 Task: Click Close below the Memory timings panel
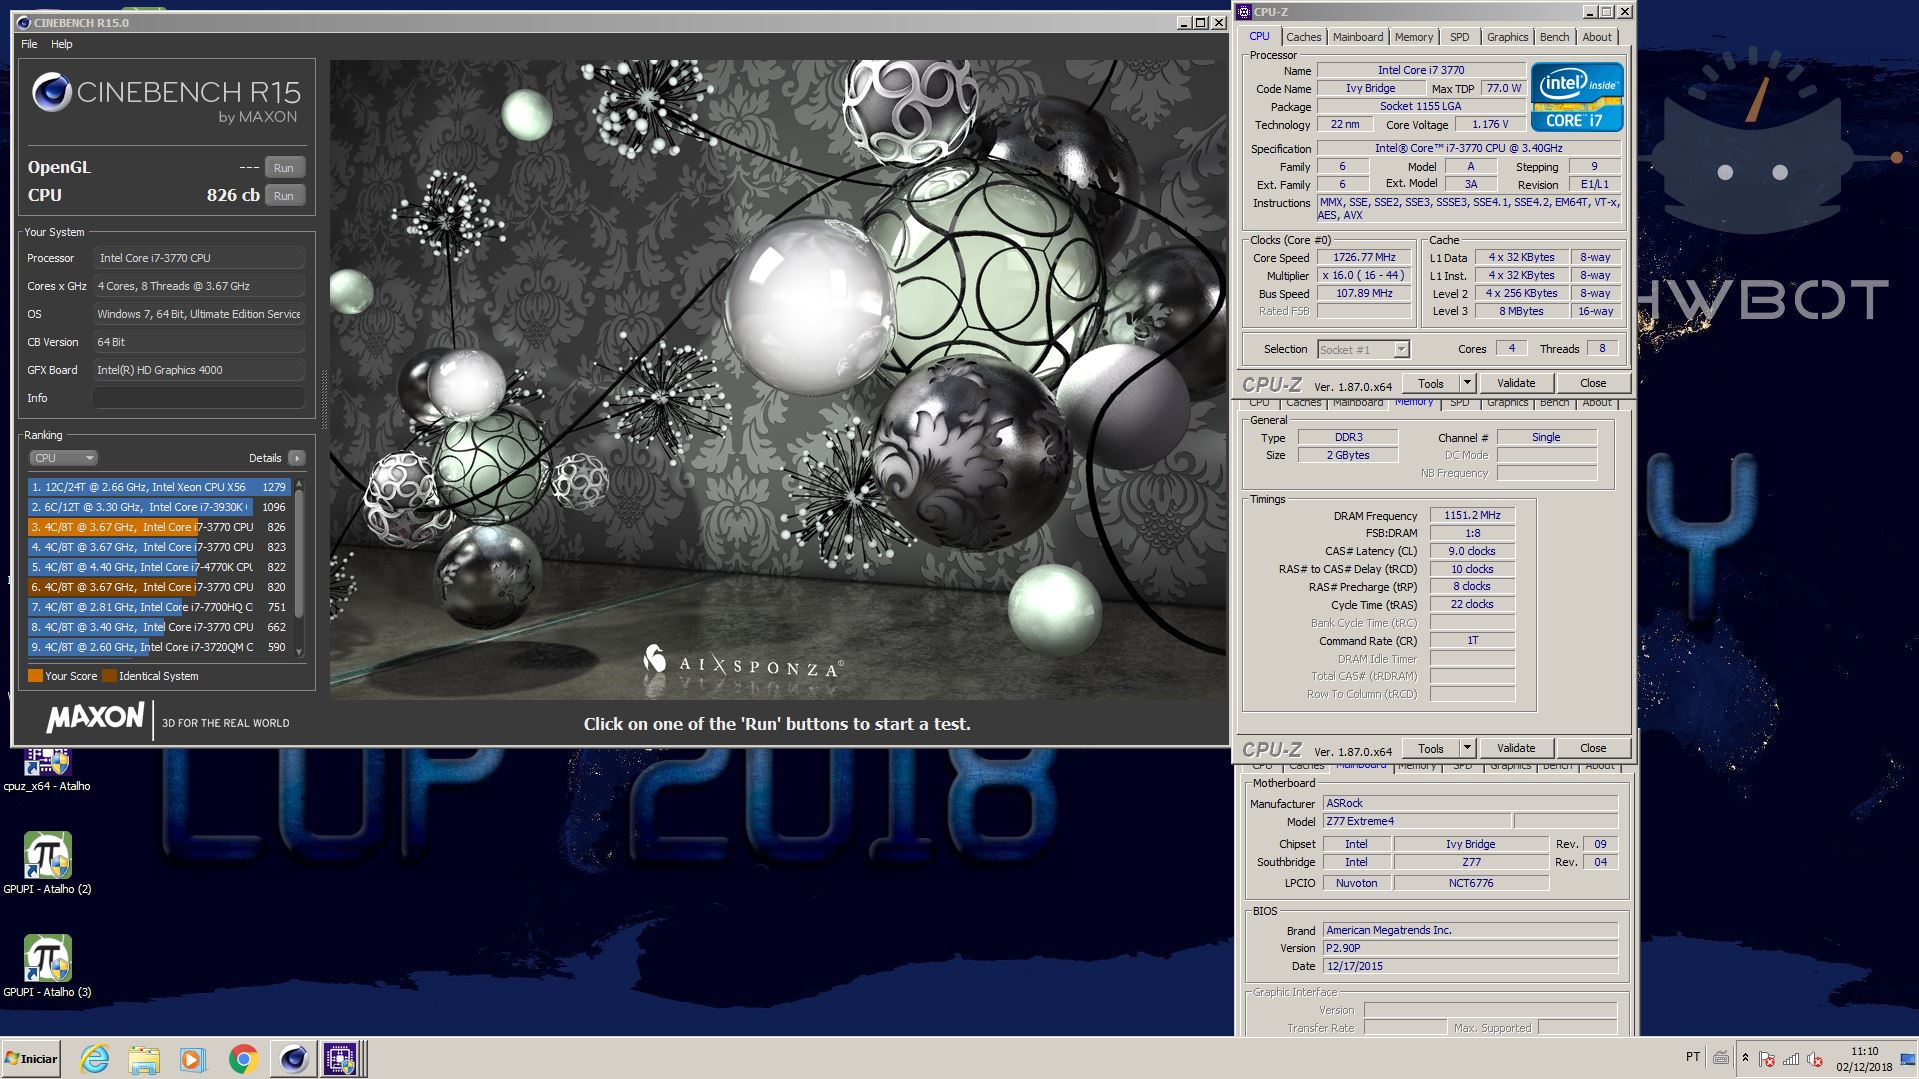click(1593, 748)
